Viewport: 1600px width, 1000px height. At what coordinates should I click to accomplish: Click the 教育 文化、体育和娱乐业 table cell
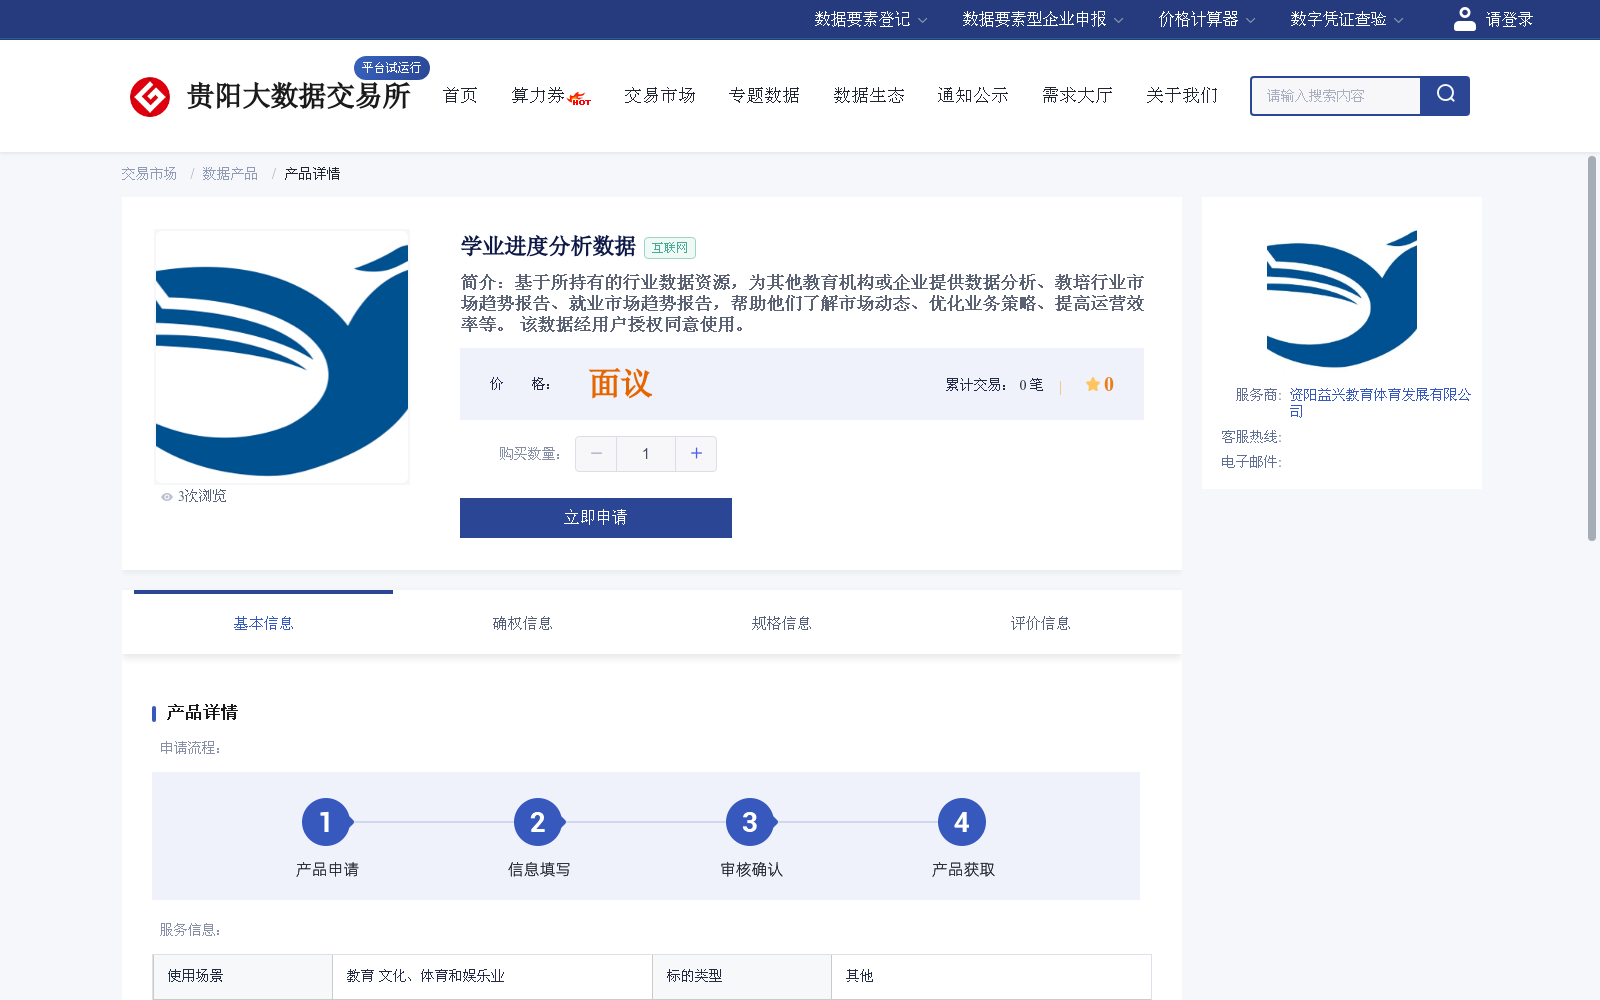pos(492,976)
